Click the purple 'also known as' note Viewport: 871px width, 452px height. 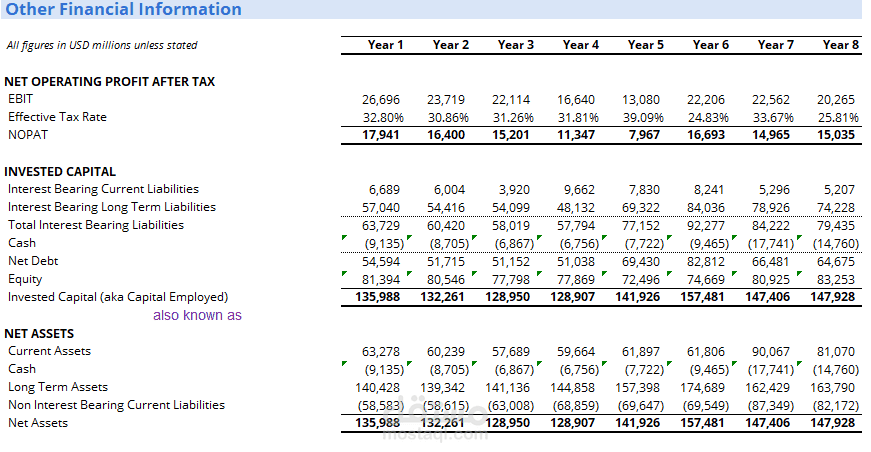[x=197, y=315]
